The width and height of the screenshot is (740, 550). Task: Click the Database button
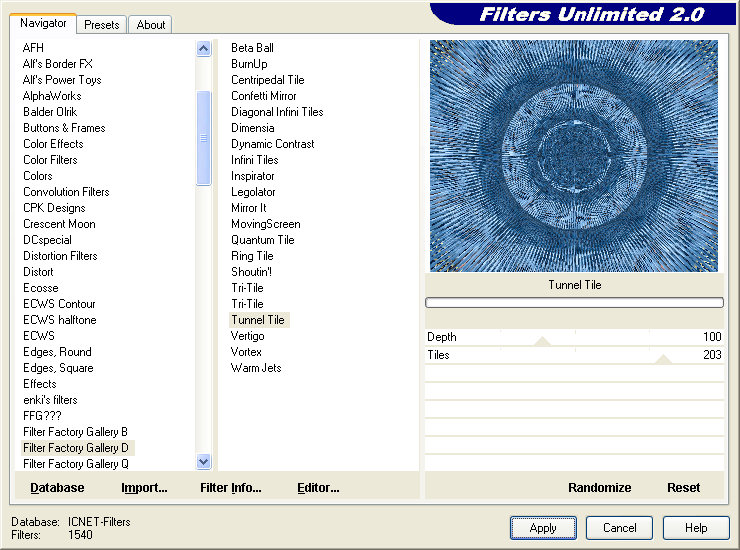coord(57,488)
